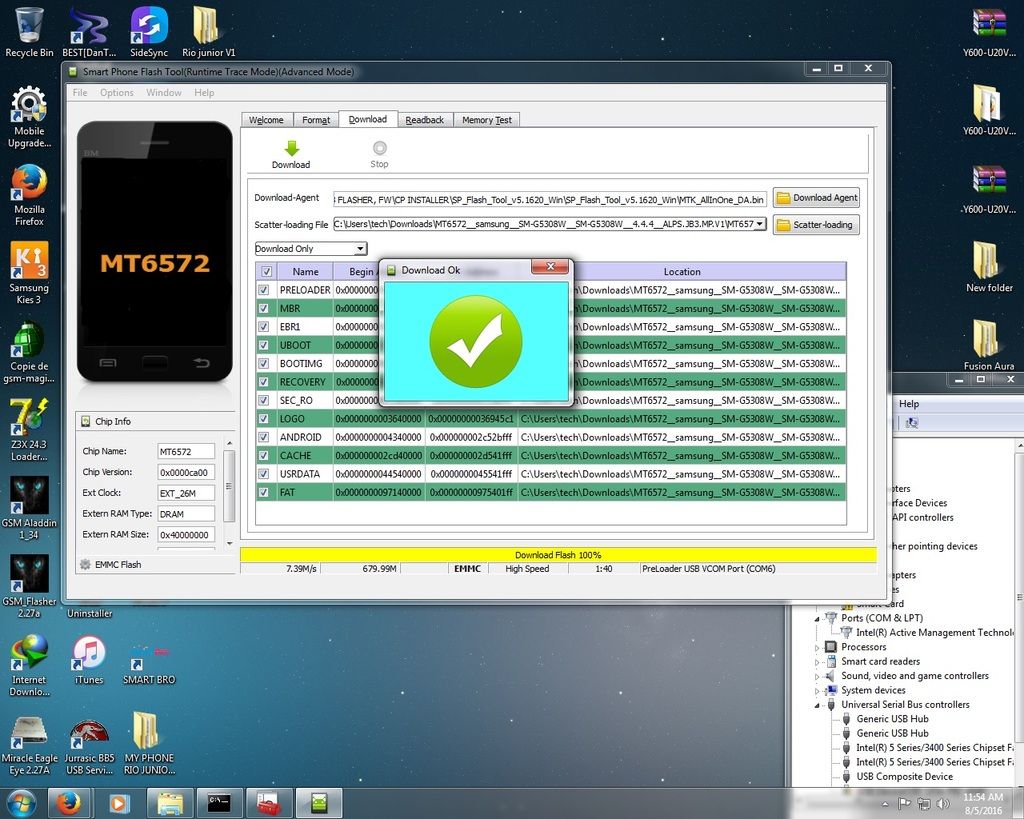Click the Download Agent browse button

816,198
